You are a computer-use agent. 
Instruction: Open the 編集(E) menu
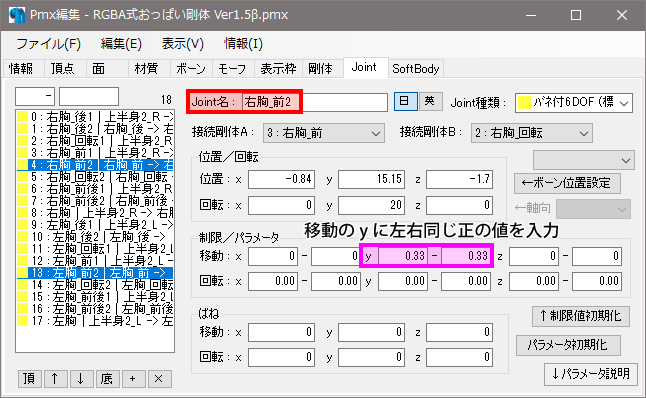point(121,44)
